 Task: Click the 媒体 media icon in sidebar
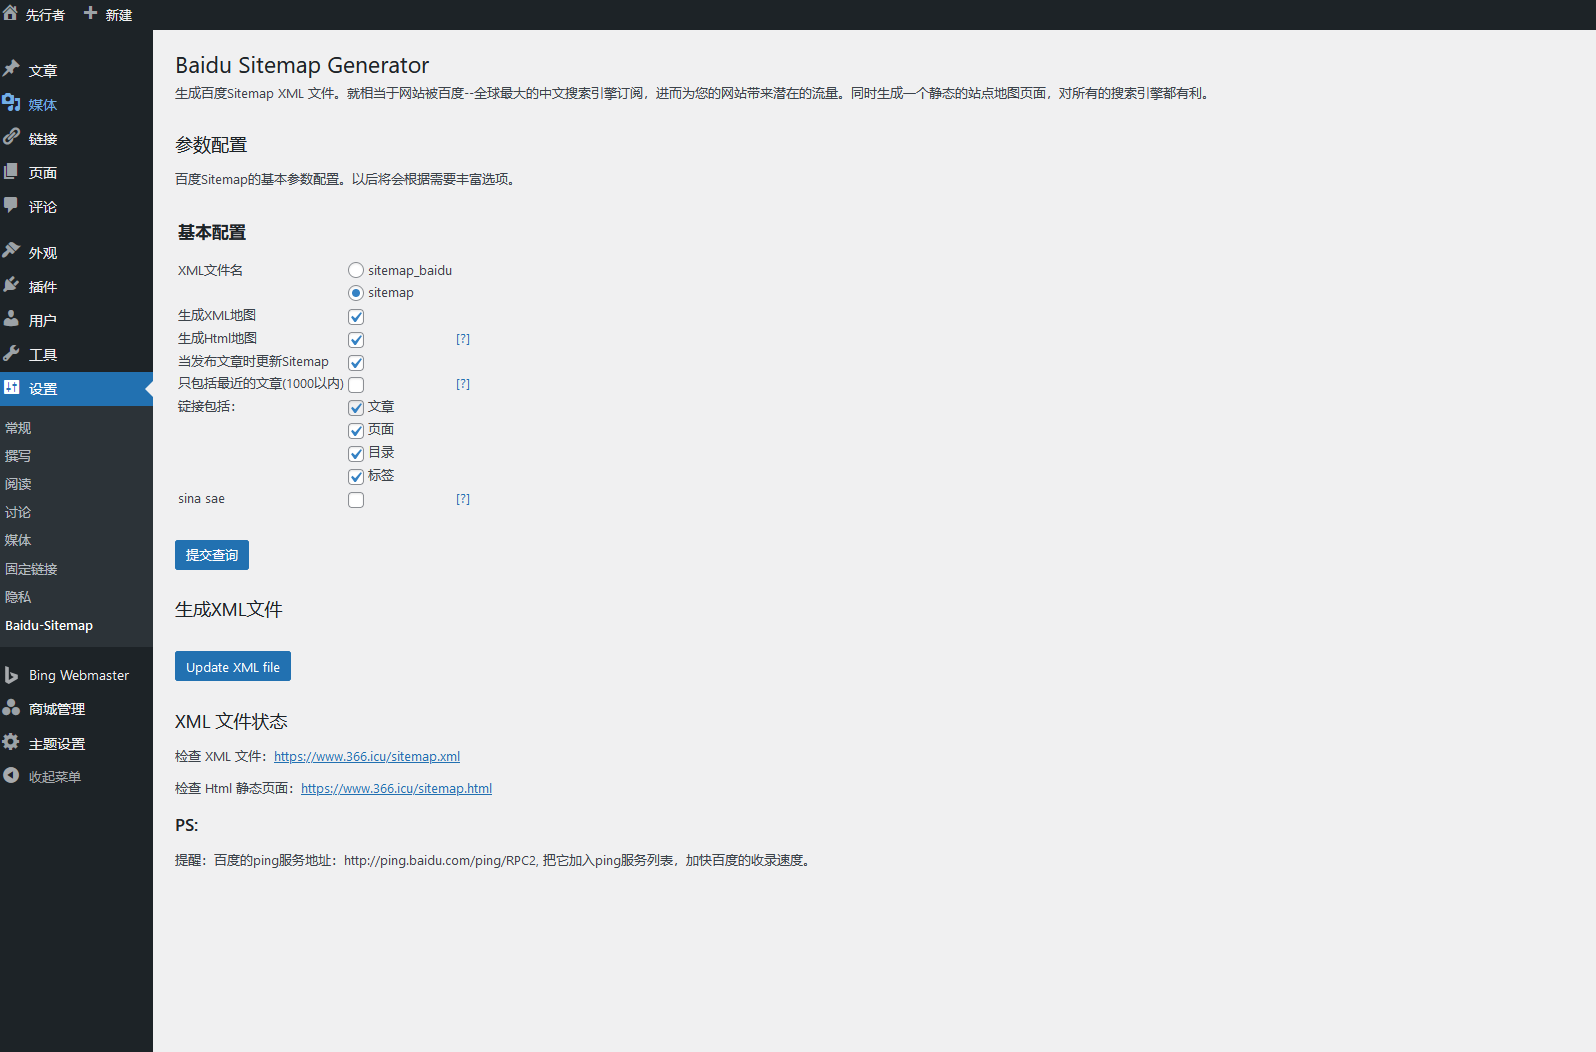(x=11, y=103)
